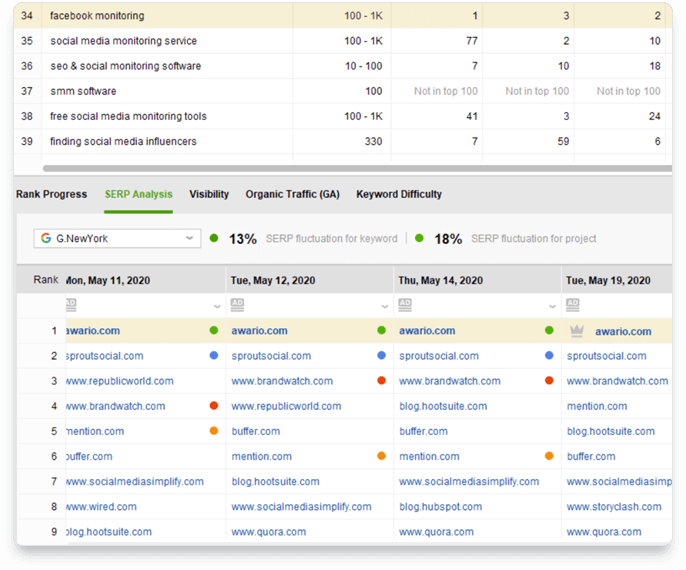Viewport: 686px width, 570px height.
Task: Click the AD icon under Thu, May 14
Action: click(x=405, y=304)
